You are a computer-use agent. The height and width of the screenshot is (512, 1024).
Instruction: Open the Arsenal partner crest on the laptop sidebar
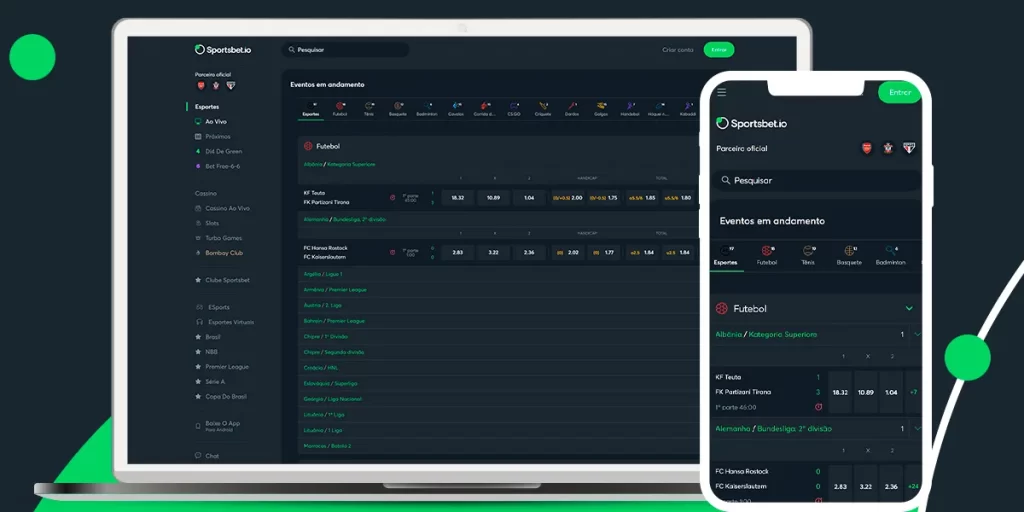[201, 86]
